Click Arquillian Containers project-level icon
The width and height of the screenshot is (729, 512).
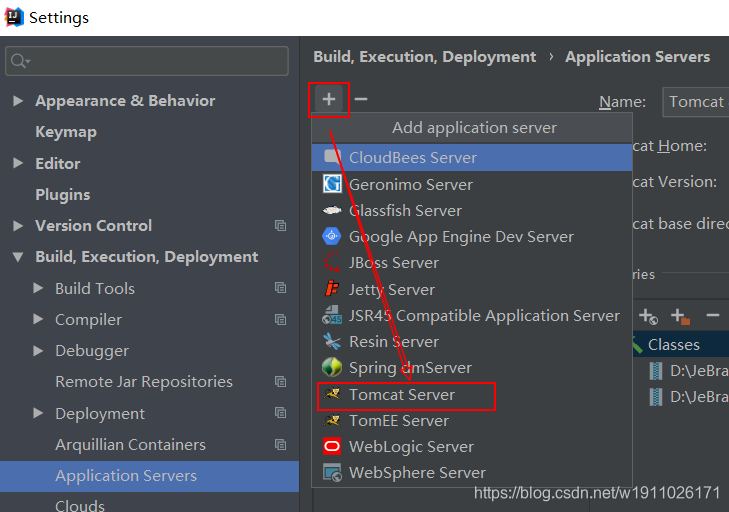(280, 445)
